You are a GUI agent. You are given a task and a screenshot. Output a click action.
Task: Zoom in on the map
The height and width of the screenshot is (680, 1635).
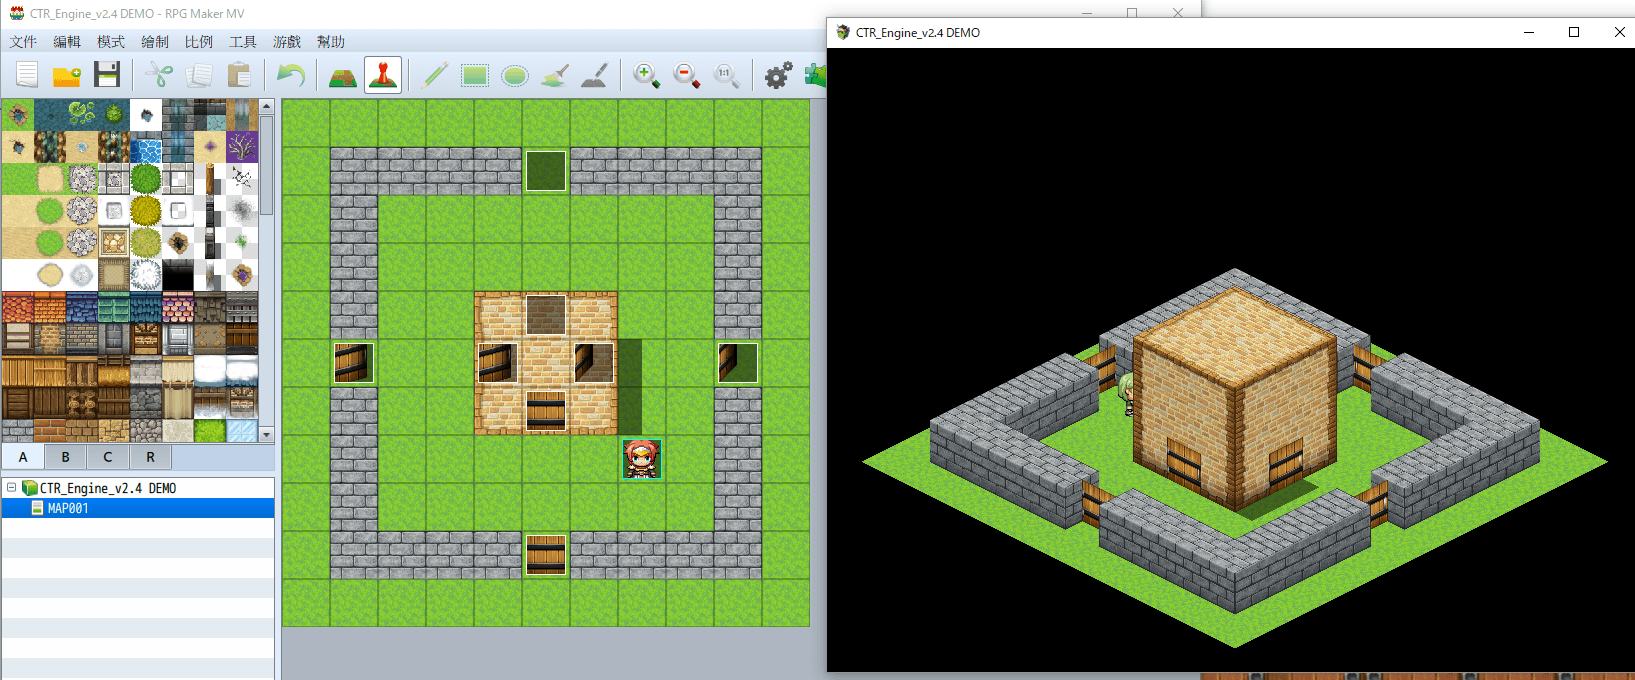click(x=647, y=75)
